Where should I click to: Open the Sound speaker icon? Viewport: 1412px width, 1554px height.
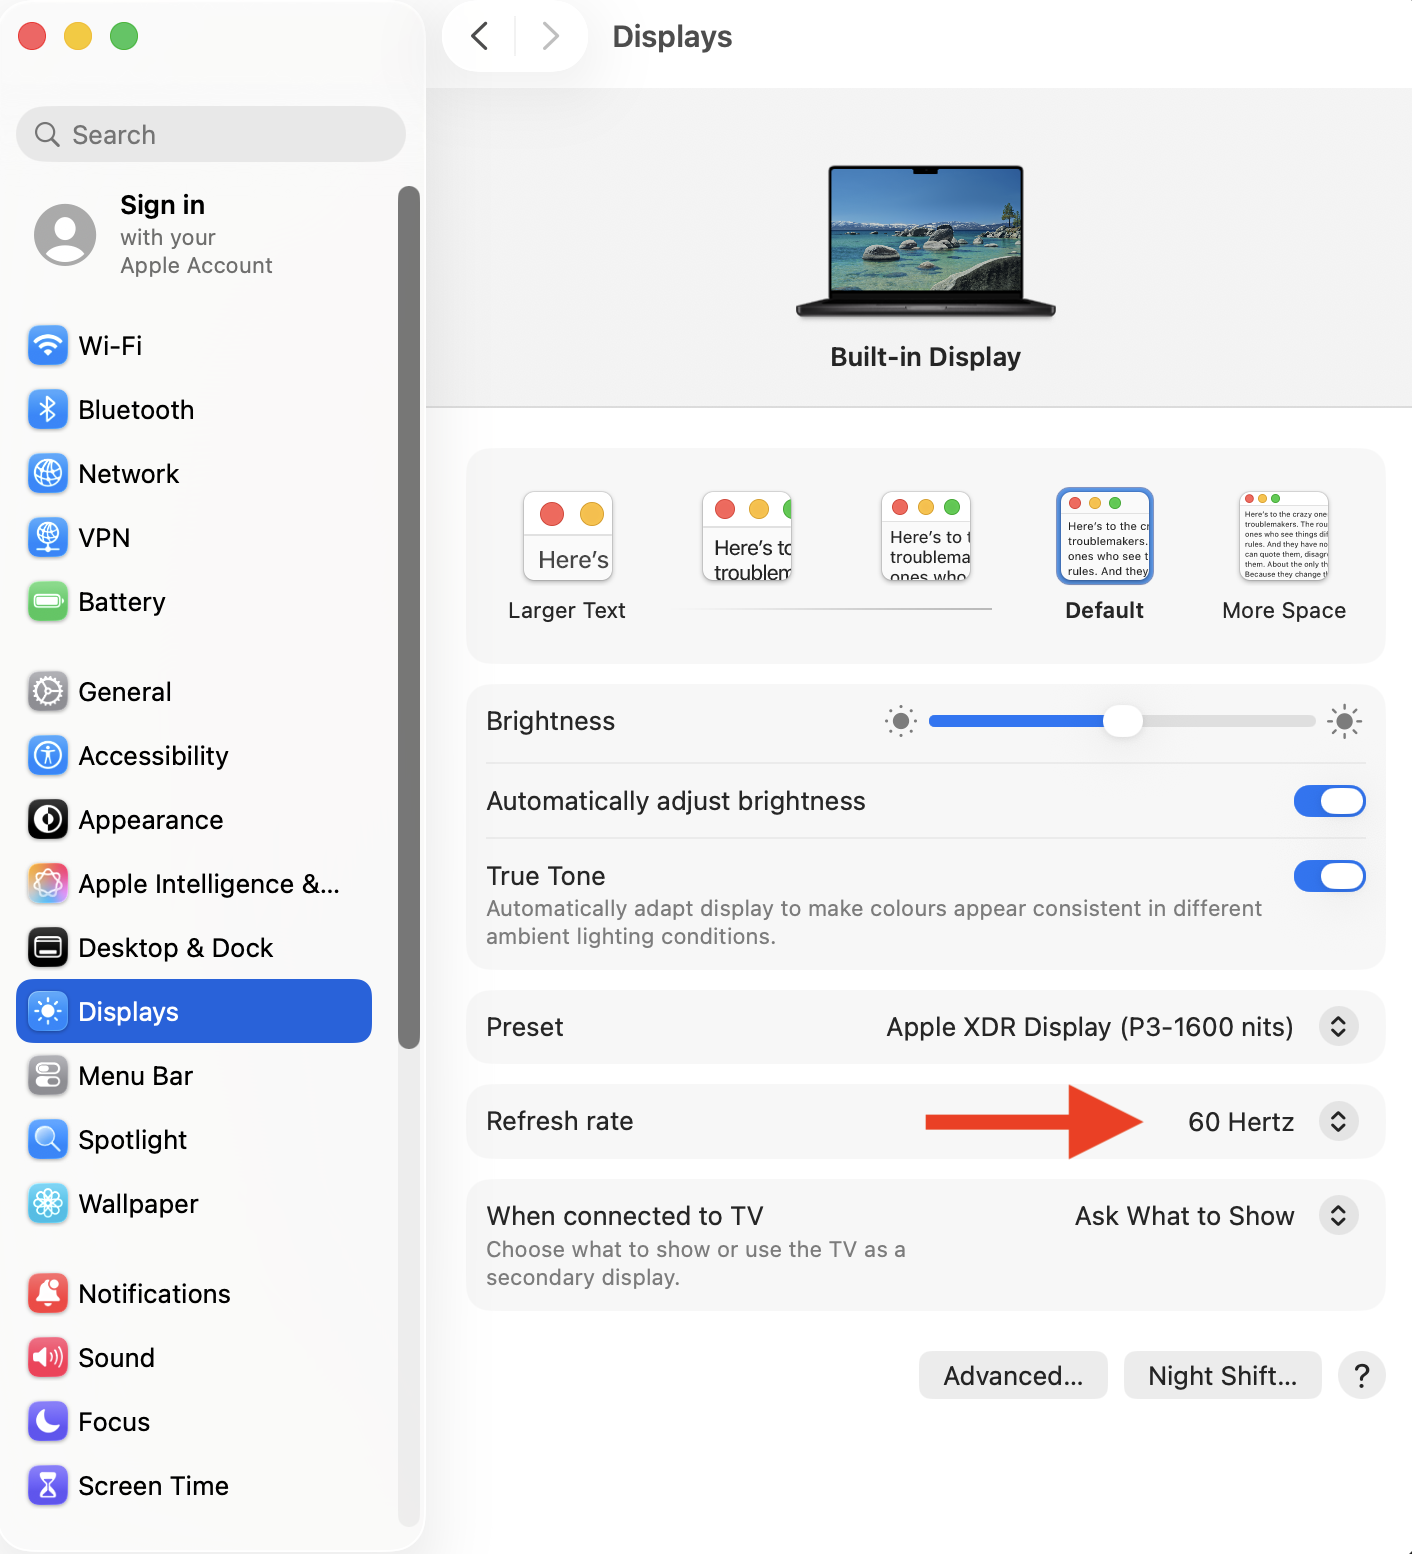(48, 1358)
